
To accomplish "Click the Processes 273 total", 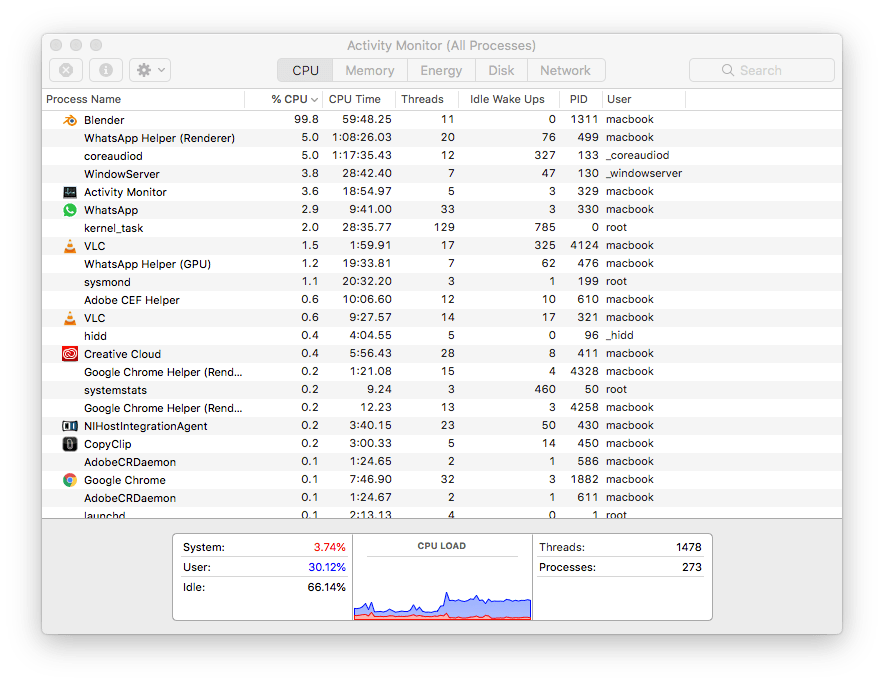I will (x=692, y=567).
